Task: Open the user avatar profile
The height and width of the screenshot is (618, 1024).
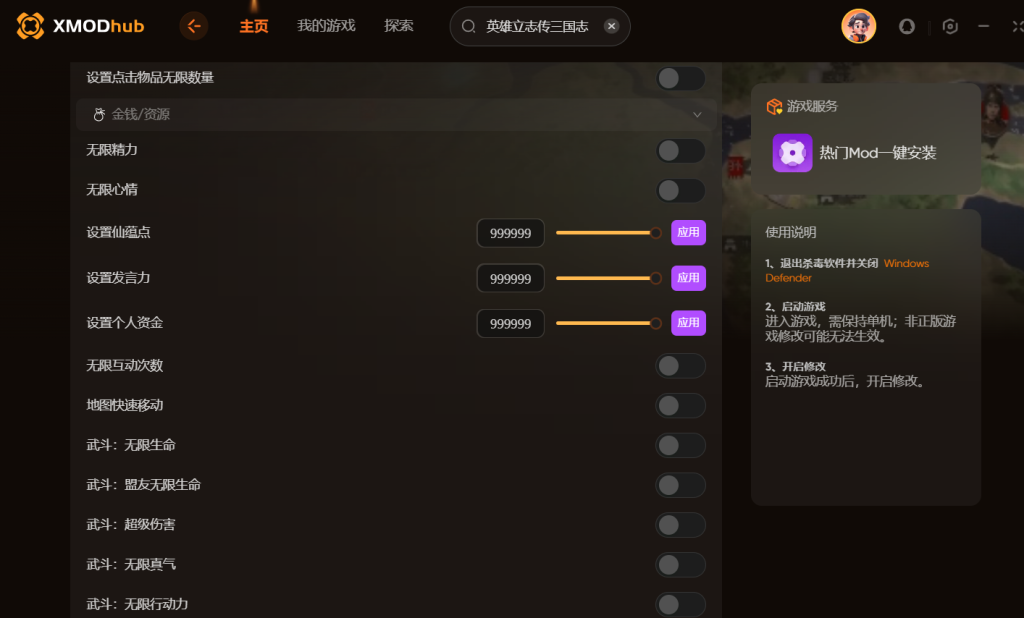Action: pos(858,26)
